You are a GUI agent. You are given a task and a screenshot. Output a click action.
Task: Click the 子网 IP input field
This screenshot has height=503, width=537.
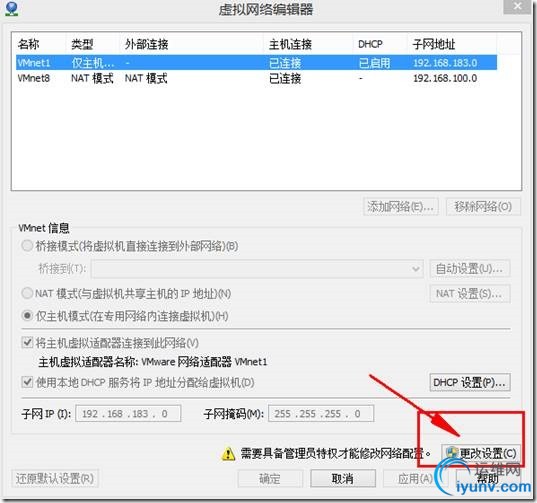coord(128,414)
